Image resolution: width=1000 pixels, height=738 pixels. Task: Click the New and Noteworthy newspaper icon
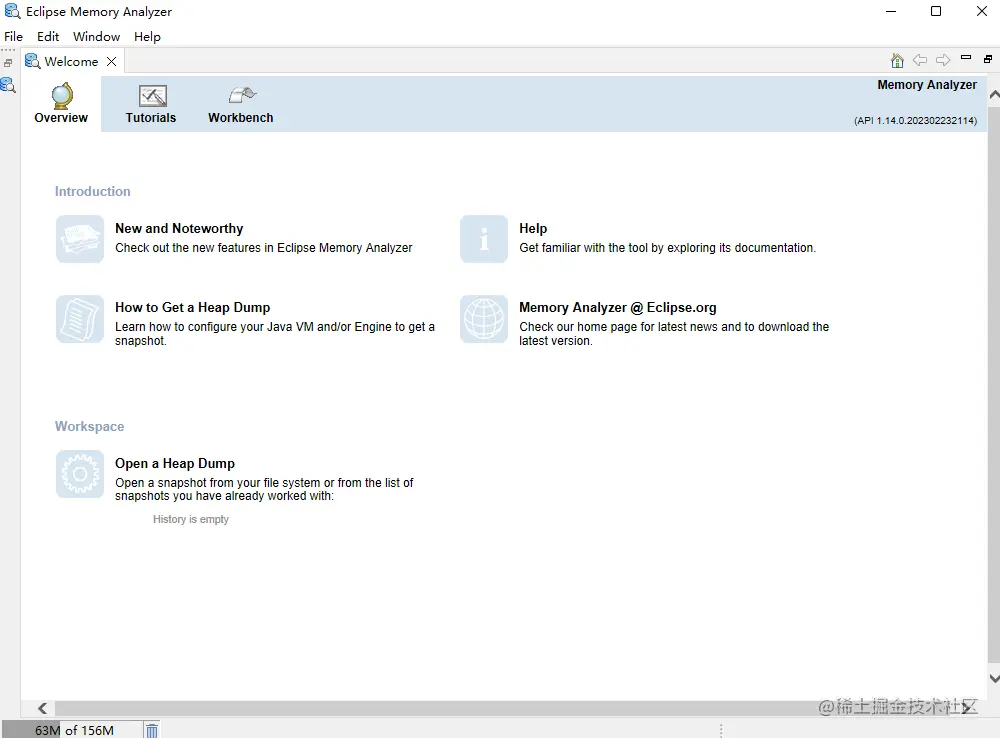(80, 239)
